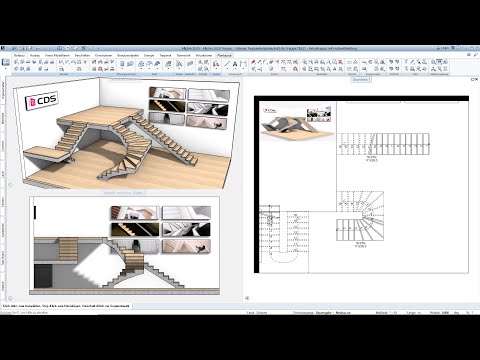Click the highlighted window icon in last ribbon group
This screenshot has width=480, height=360.
click(439, 62)
